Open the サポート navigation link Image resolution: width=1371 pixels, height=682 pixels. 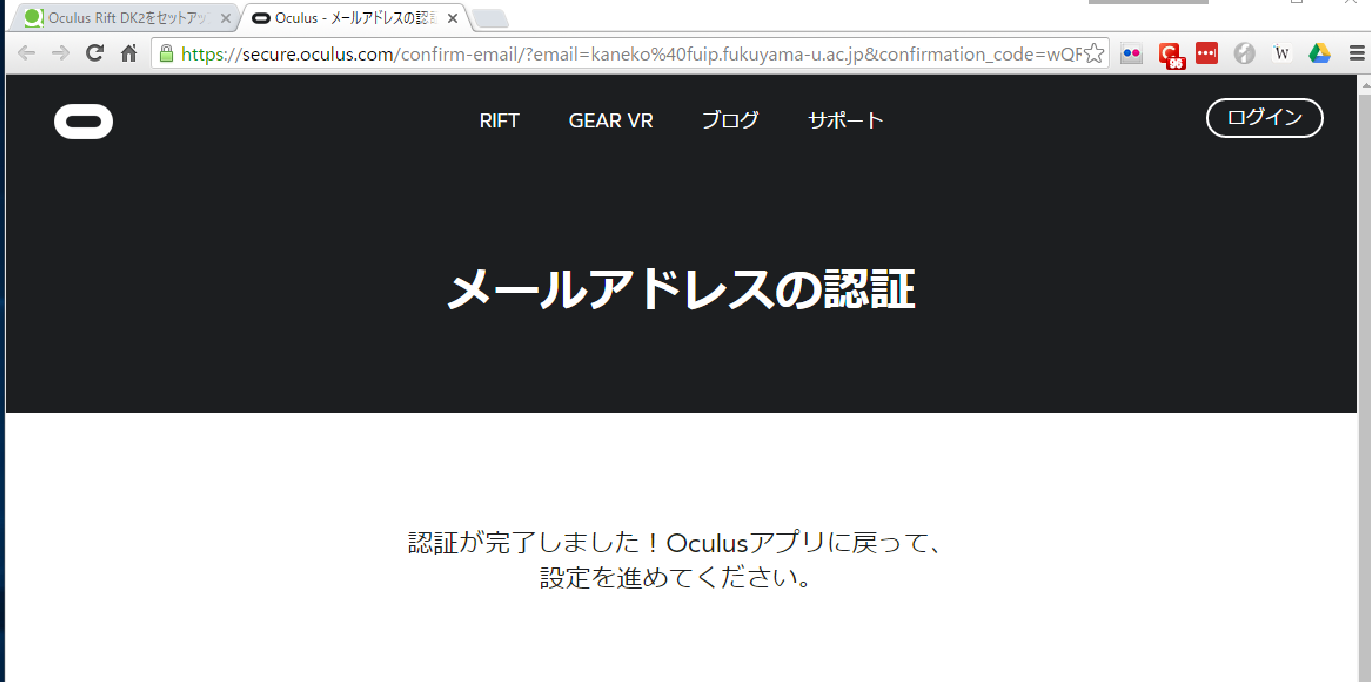tap(846, 120)
